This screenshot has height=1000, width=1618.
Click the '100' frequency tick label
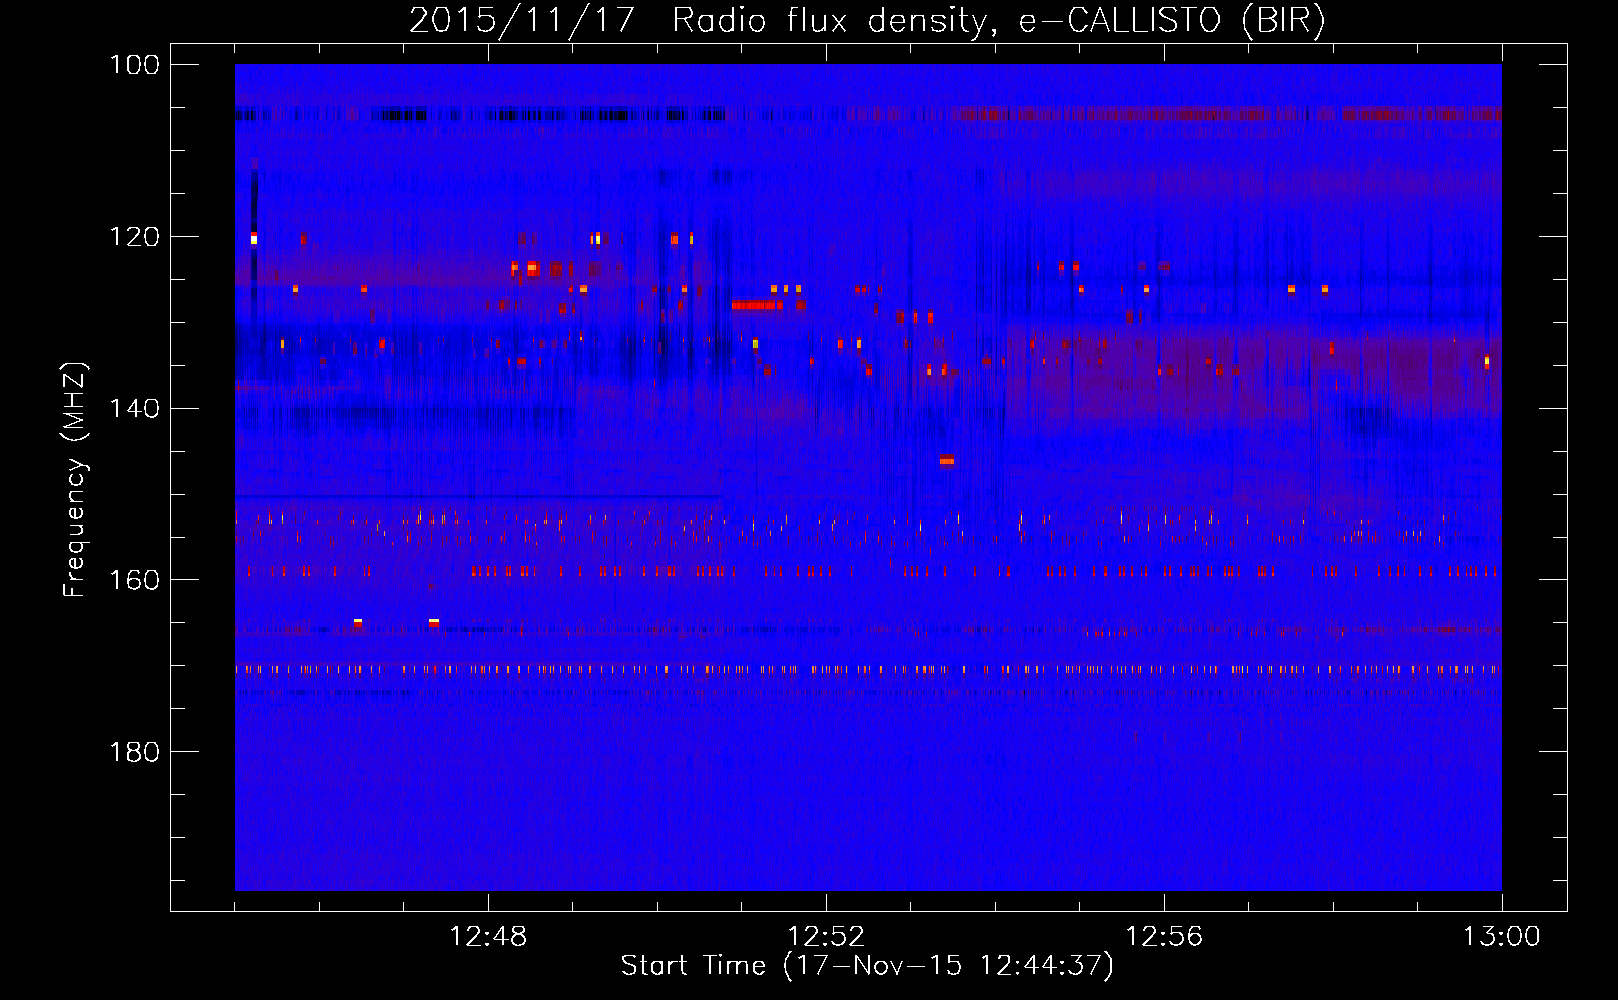click(133, 65)
